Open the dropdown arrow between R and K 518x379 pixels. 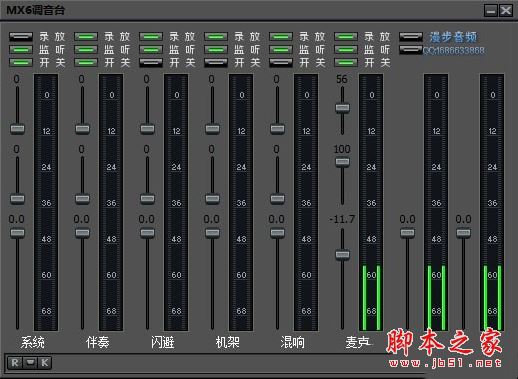(30, 363)
